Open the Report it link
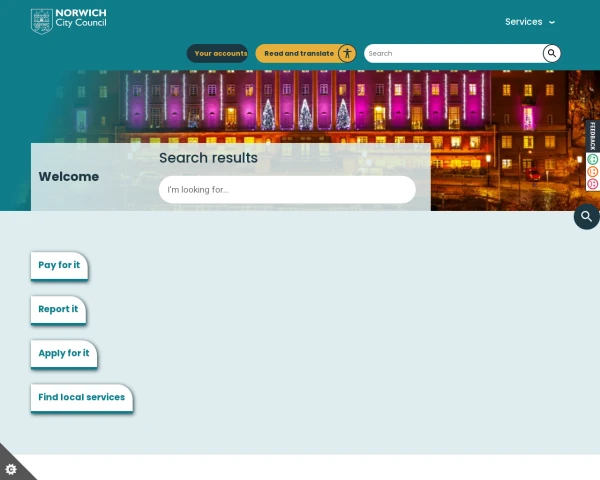Screen dimensions: 600x480 tap(58, 309)
